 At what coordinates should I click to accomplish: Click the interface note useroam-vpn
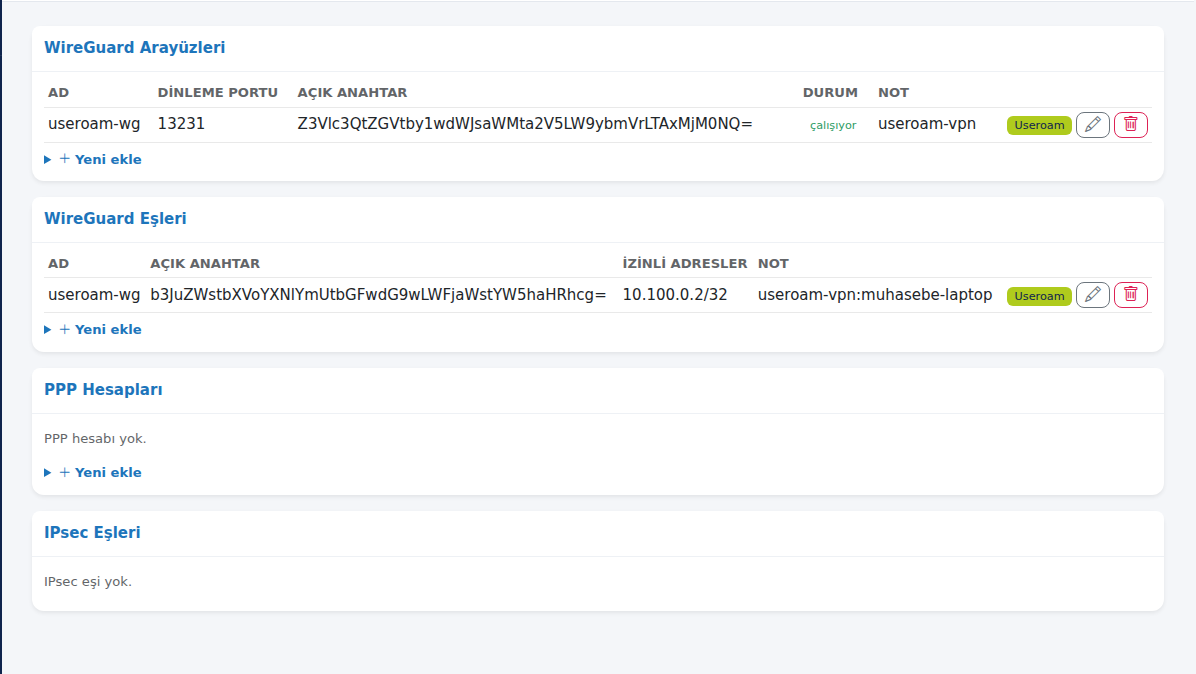coord(927,124)
